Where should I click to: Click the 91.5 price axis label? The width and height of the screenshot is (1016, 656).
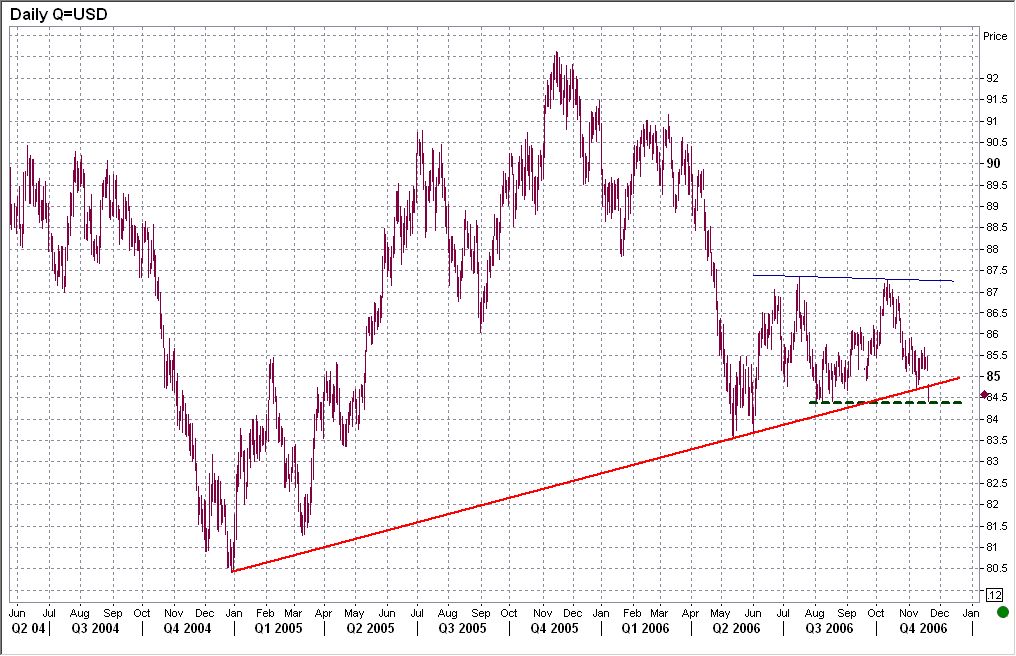(x=997, y=99)
